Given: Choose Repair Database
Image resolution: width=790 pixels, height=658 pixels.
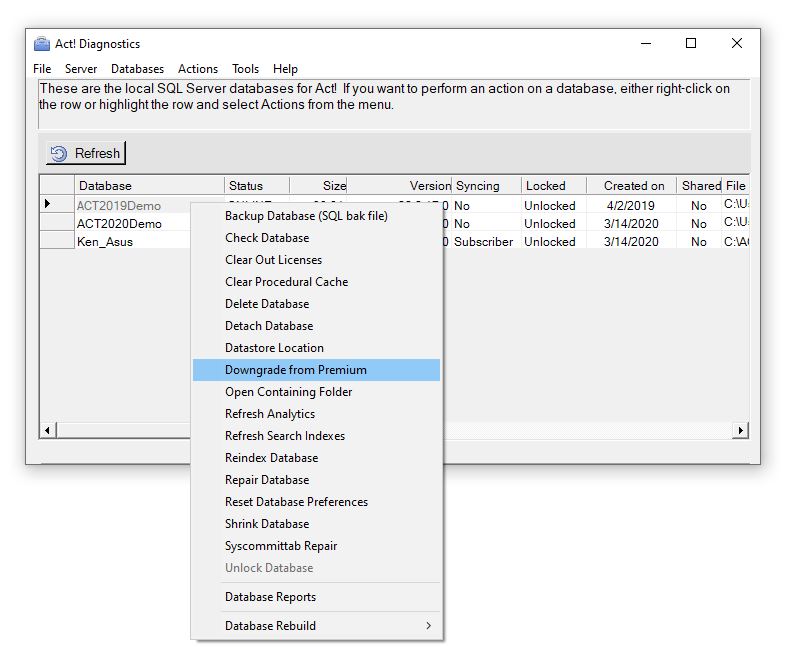Looking at the screenshot, I should coord(316,480).
